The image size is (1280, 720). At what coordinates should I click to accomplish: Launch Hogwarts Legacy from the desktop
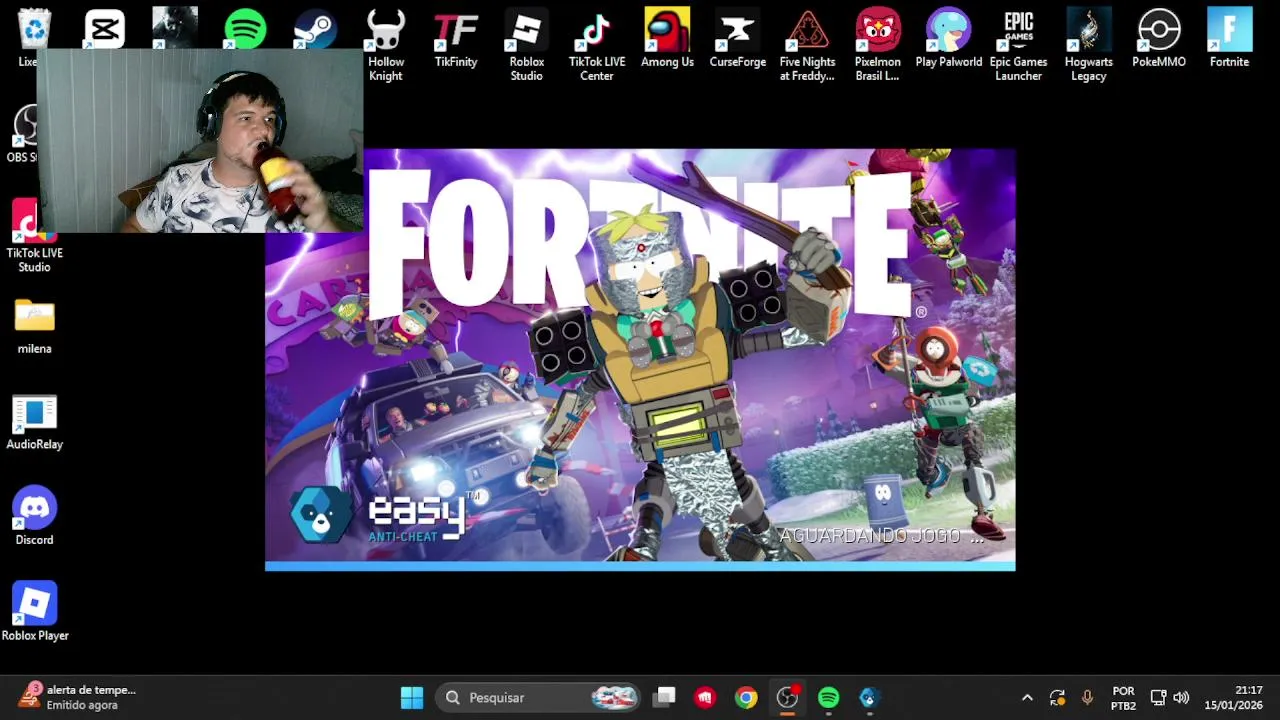tap(1089, 45)
